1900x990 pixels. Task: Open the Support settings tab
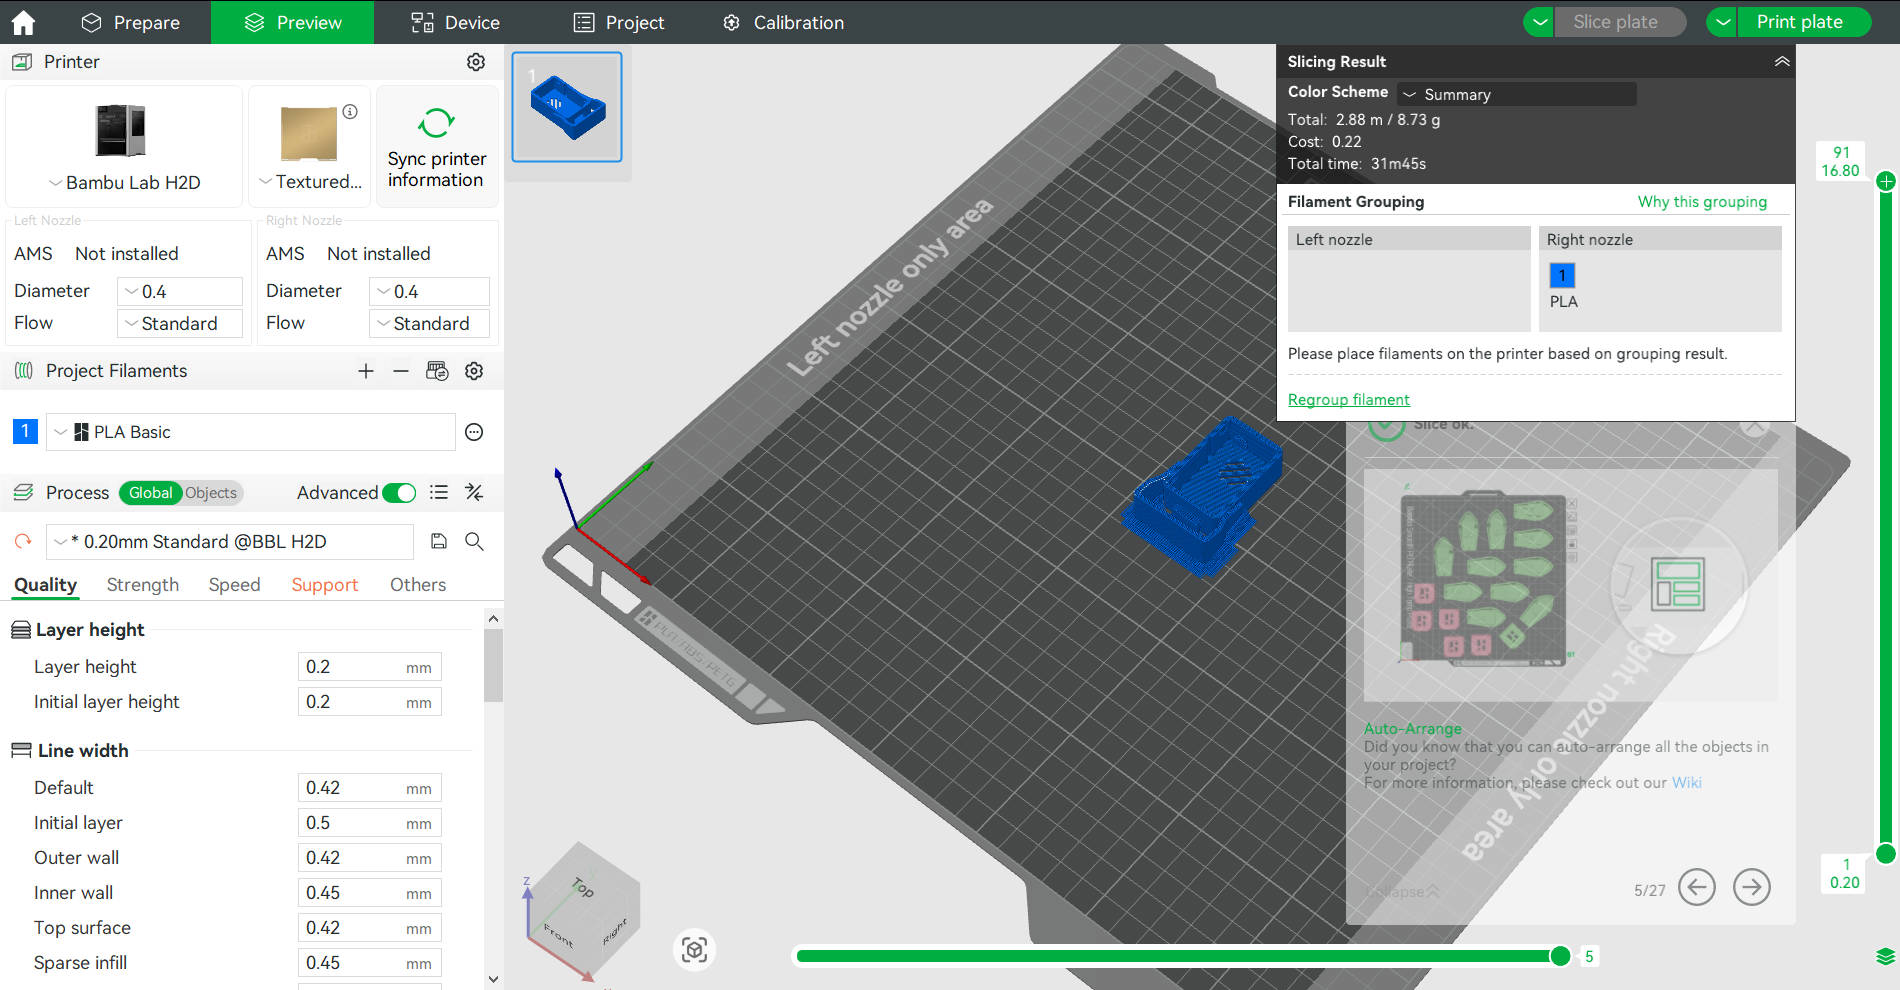(324, 585)
